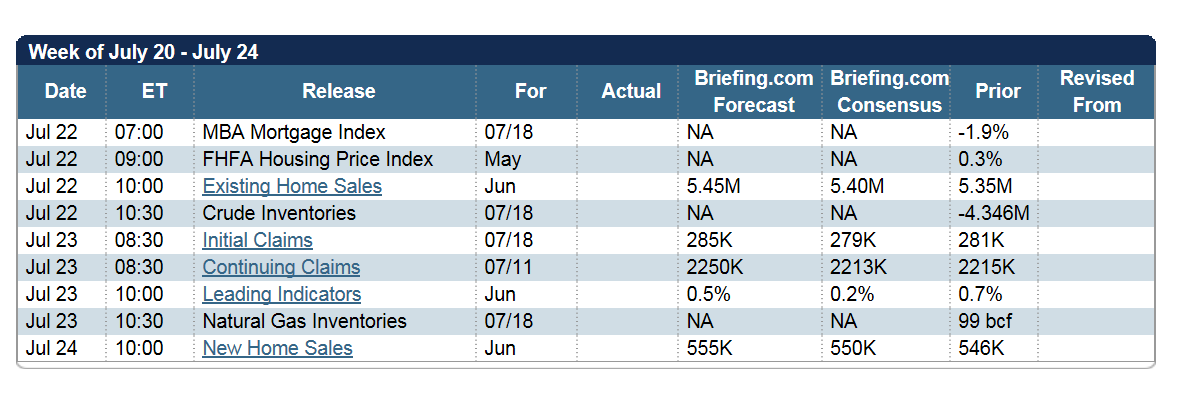Select the MBA Mortgage Index release name
This screenshot has height=393, width=1182.
click(294, 133)
